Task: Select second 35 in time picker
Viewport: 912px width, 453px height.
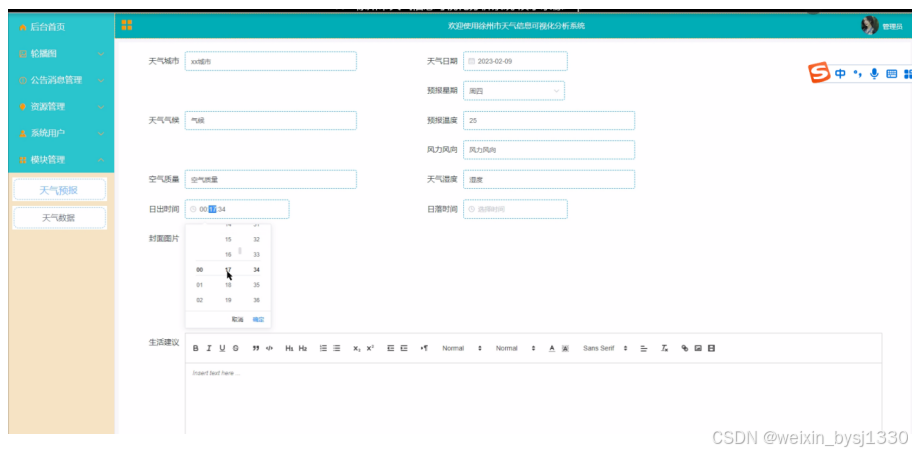Action: click(x=256, y=285)
